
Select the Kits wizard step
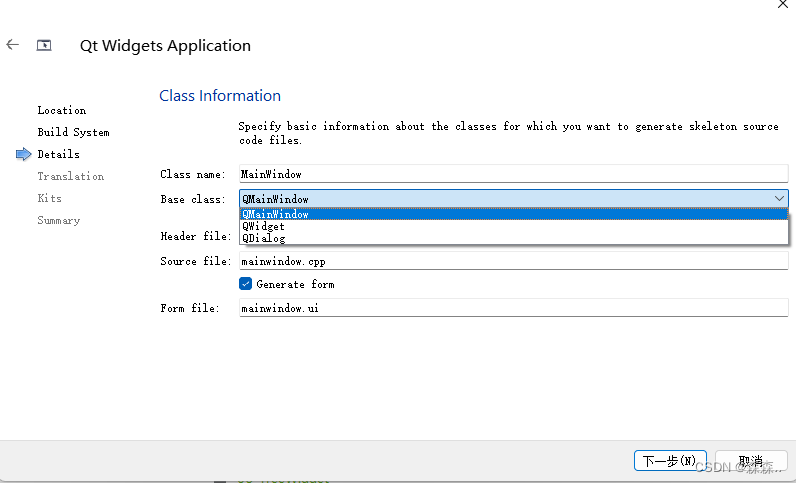(49, 198)
